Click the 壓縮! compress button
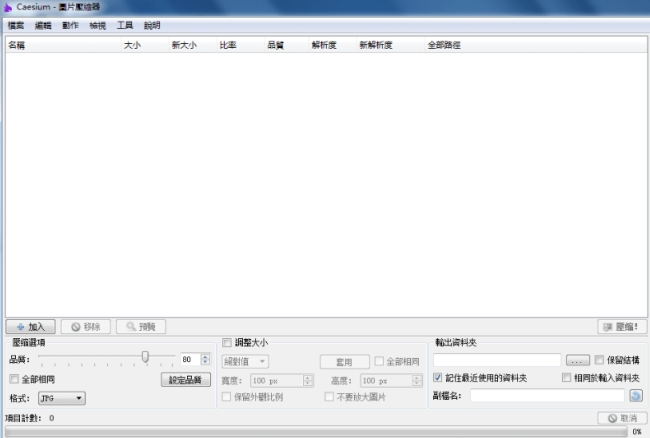 tap(622, 327)
